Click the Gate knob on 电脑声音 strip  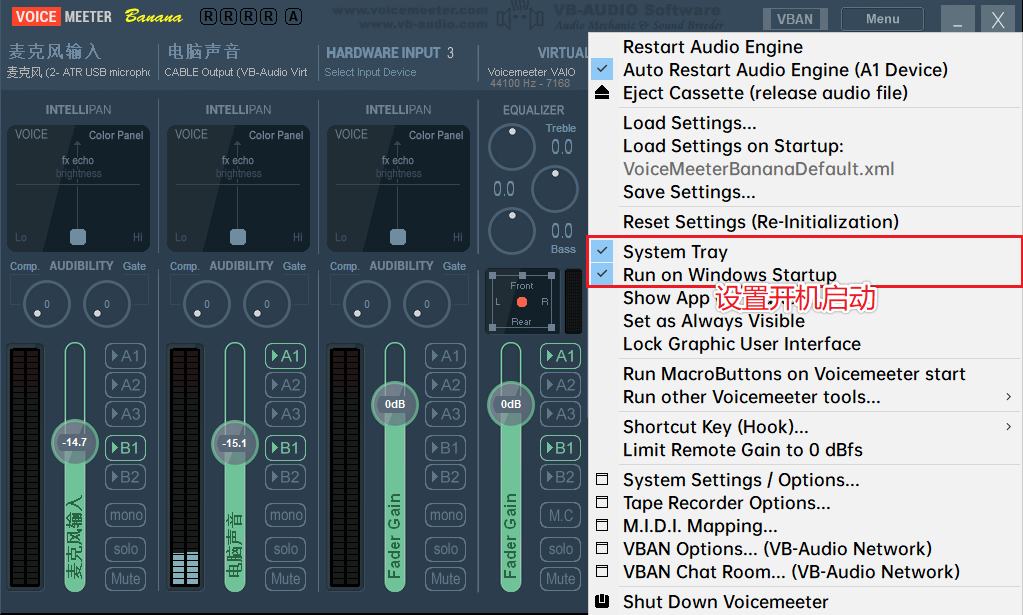(x=267, y=304)
